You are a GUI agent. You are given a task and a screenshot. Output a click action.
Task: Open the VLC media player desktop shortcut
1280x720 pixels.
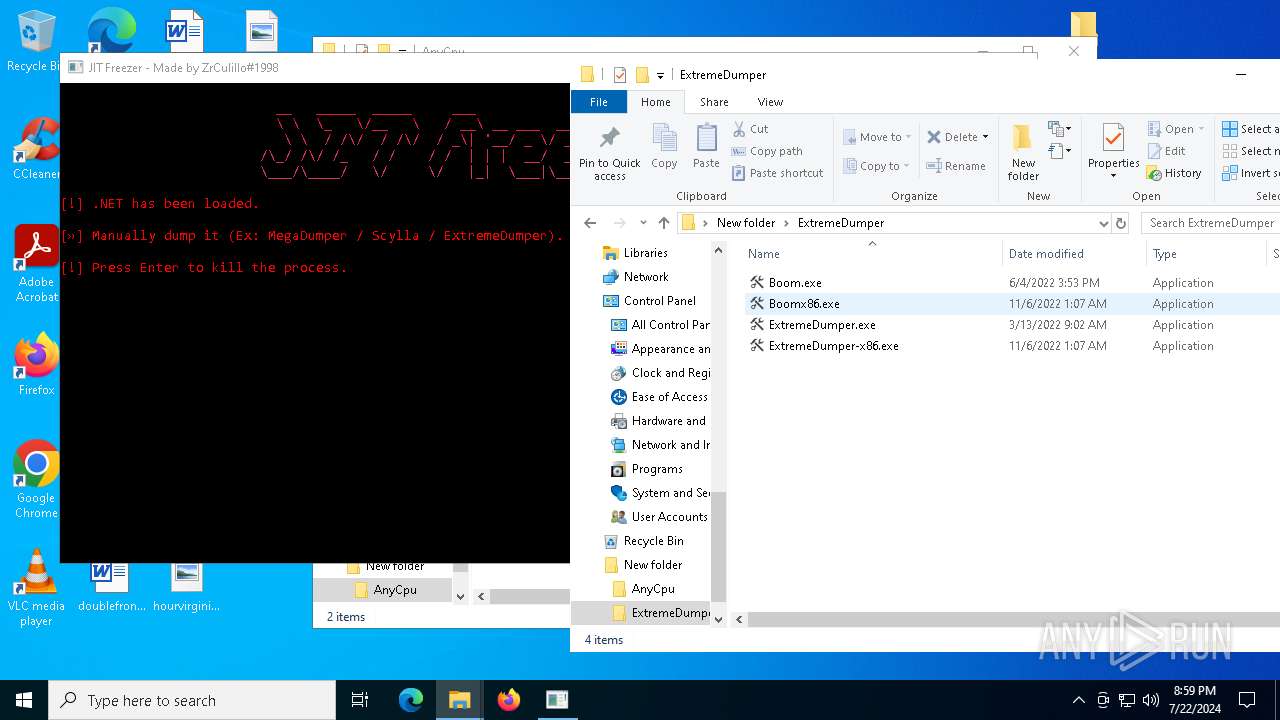[x=36, y=588]
